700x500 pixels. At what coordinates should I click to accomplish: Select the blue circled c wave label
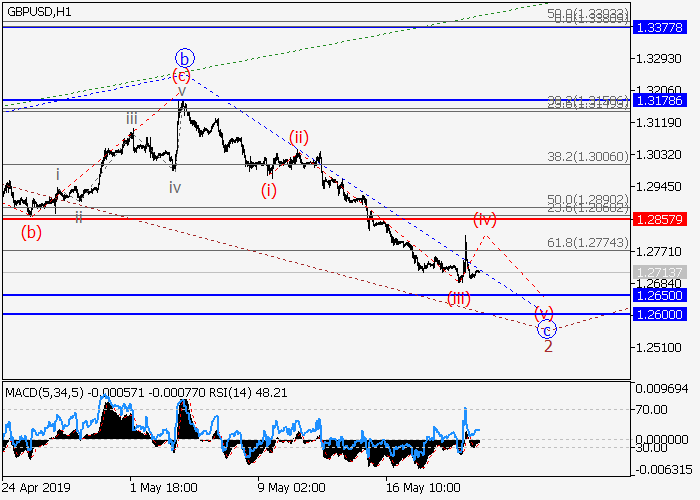click(x=546, y=329)
